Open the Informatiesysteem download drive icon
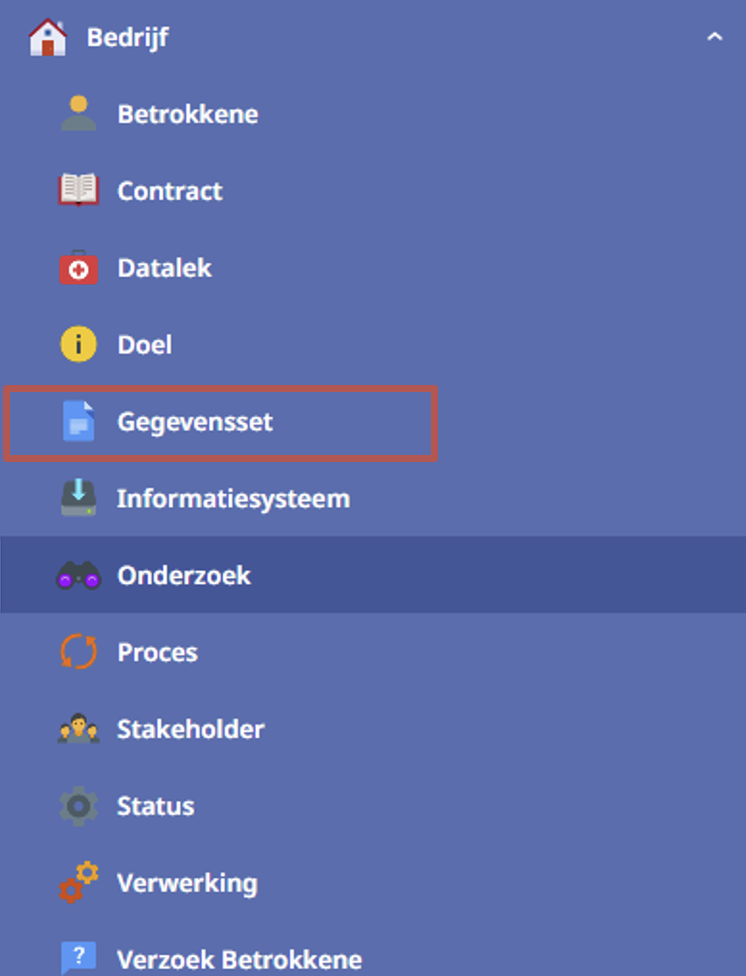Image resolution: width=746 pixels, height=976 pixels. 78,498
